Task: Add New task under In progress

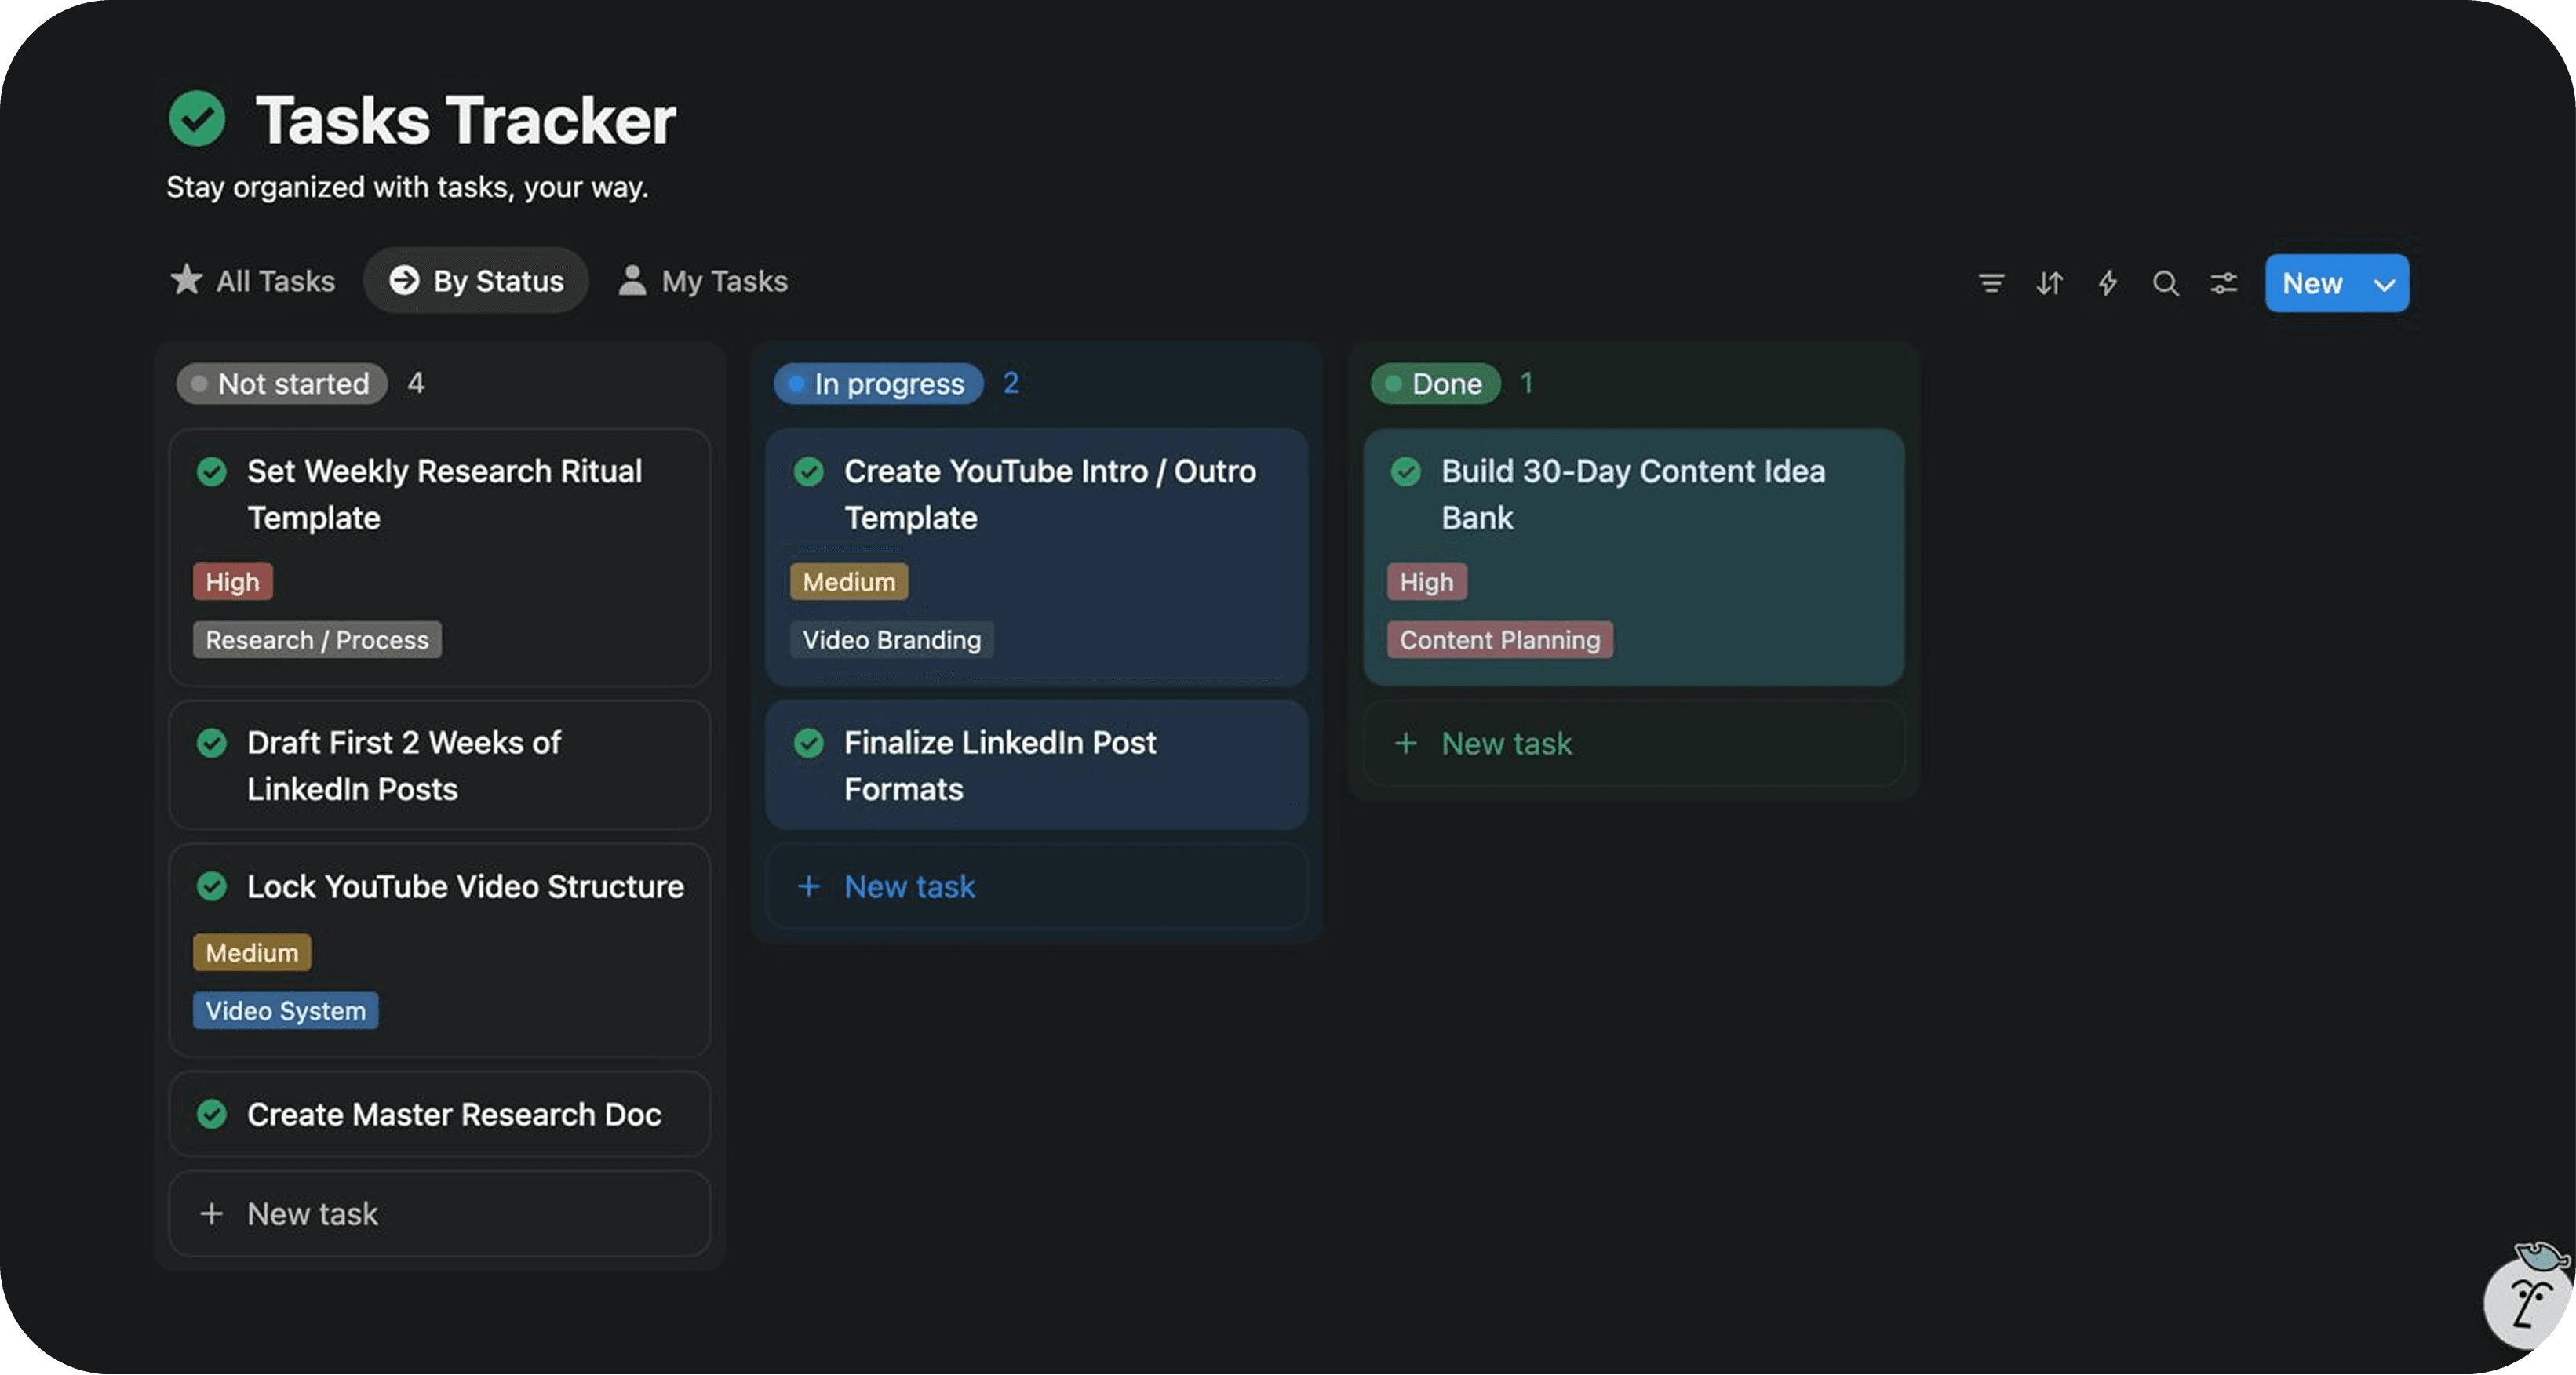Action: tap(908, 886)
